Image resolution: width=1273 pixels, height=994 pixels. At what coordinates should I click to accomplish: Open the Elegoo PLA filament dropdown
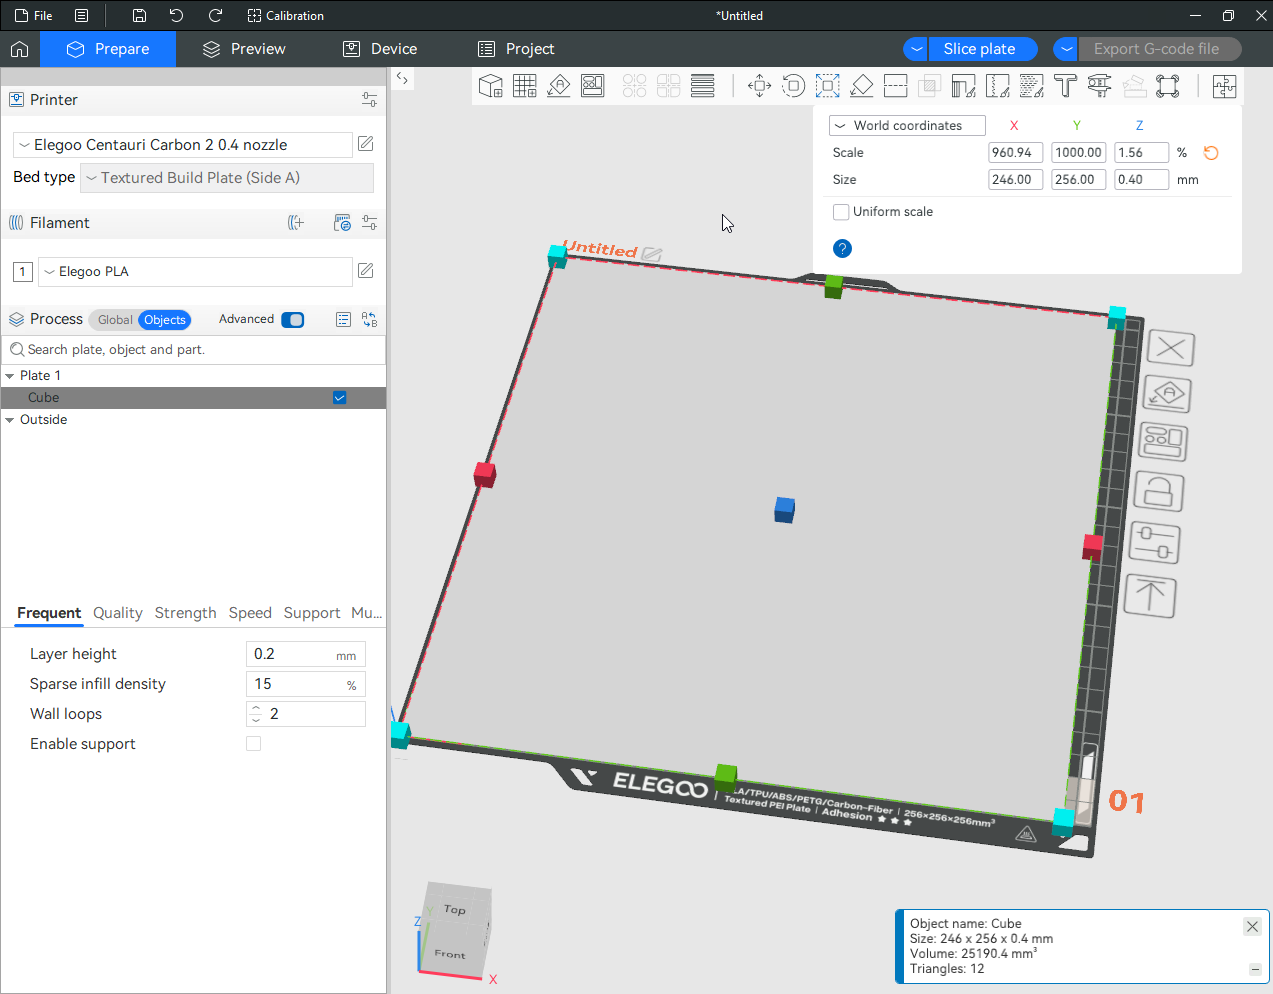(x=195, y=272)
